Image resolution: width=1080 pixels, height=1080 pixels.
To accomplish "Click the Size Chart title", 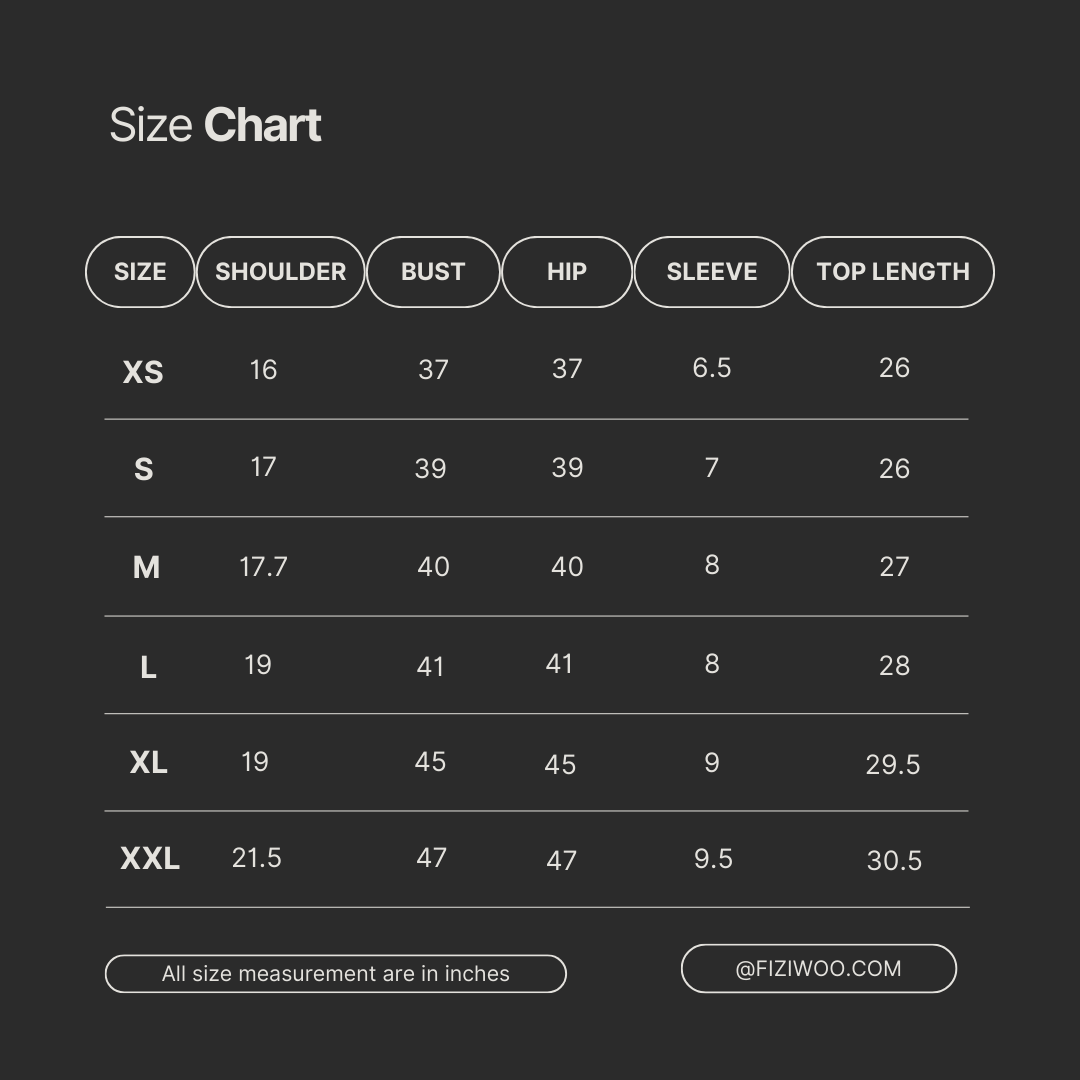I will [215, 126].
